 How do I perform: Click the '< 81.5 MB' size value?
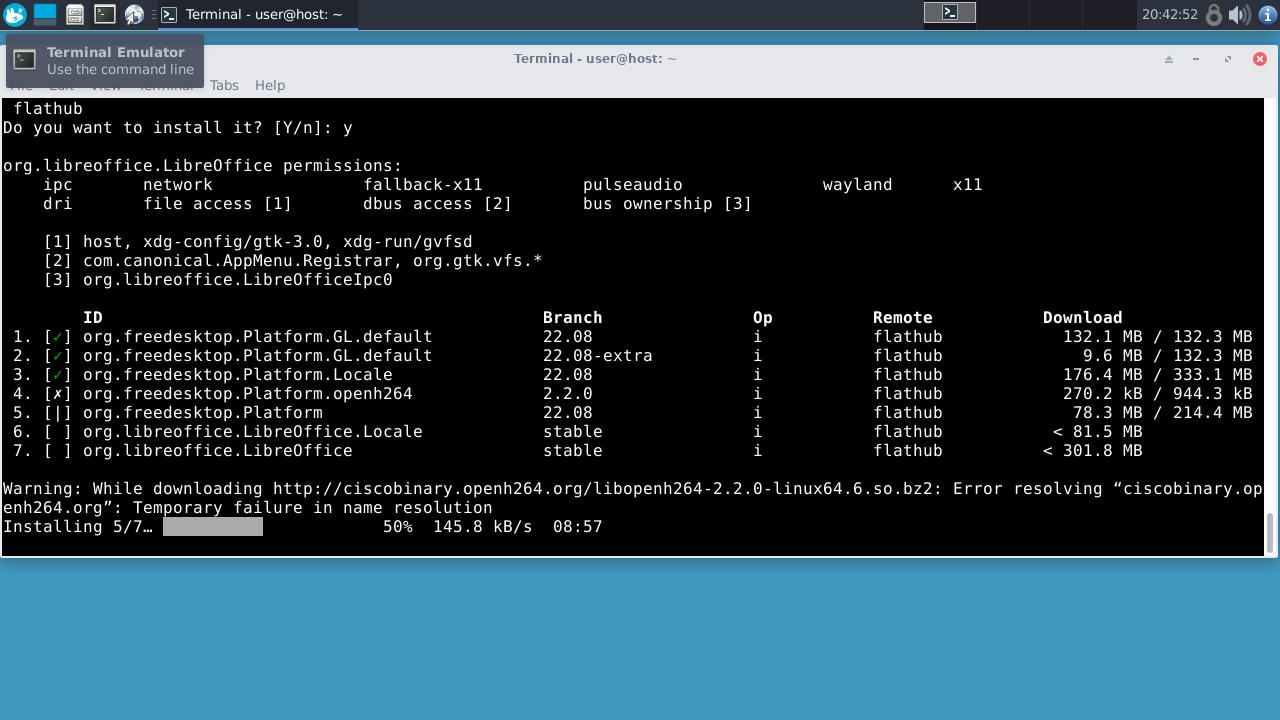(x=1098, y=432)
